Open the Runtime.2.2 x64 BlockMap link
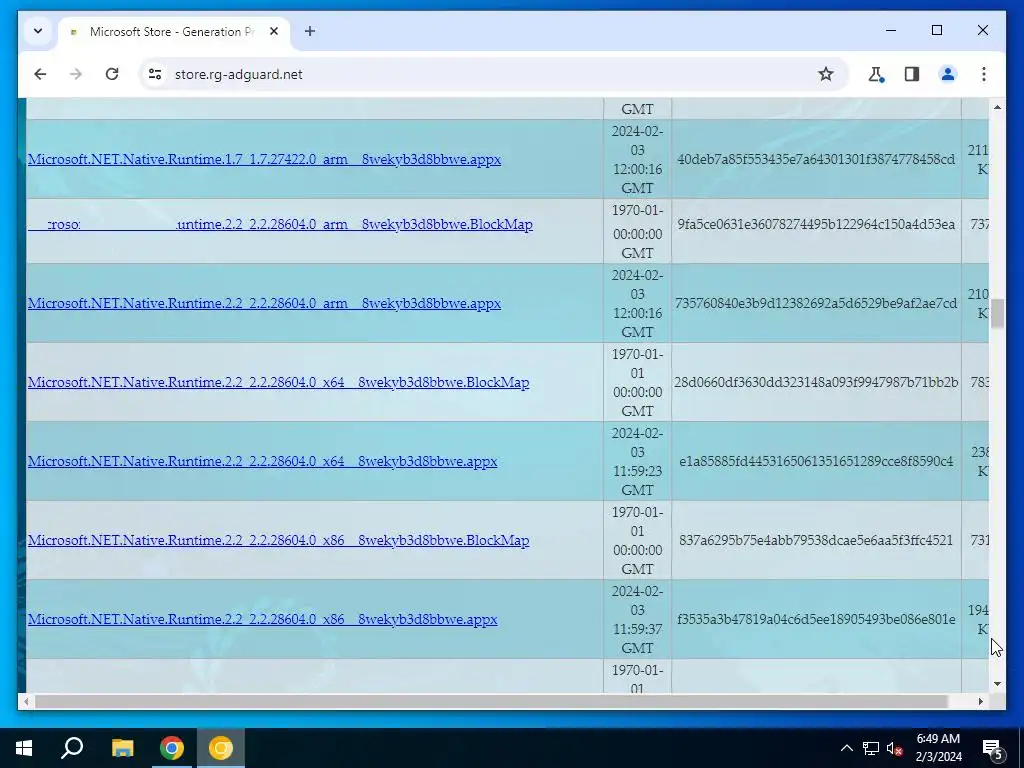 point(278,383)
